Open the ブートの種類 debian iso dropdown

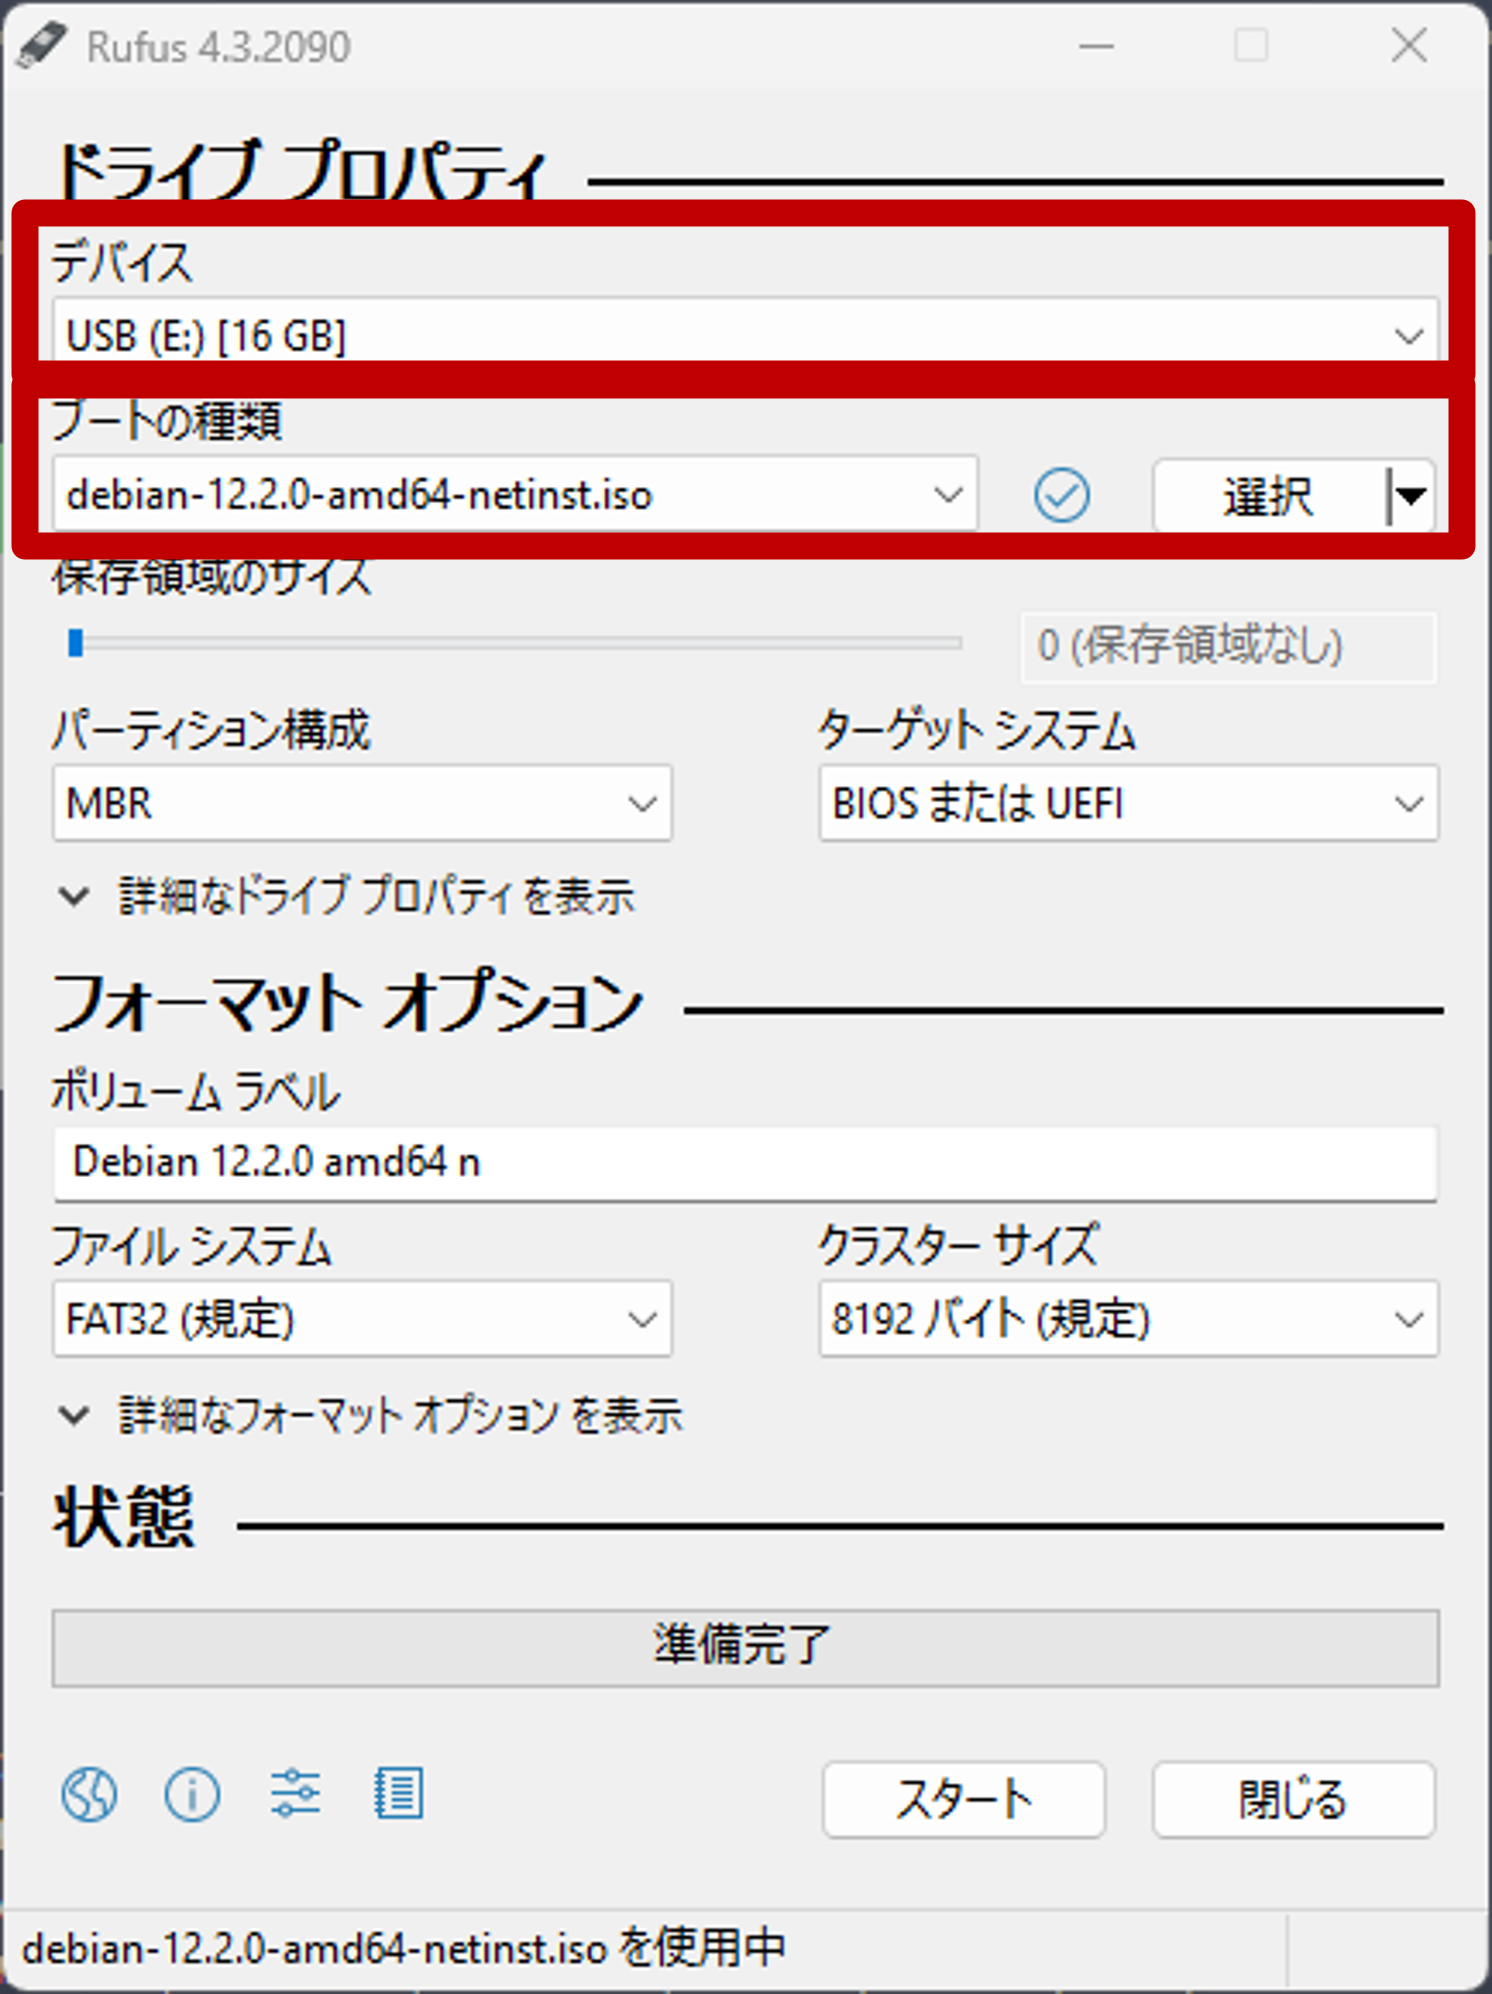(x=515, y=494)
